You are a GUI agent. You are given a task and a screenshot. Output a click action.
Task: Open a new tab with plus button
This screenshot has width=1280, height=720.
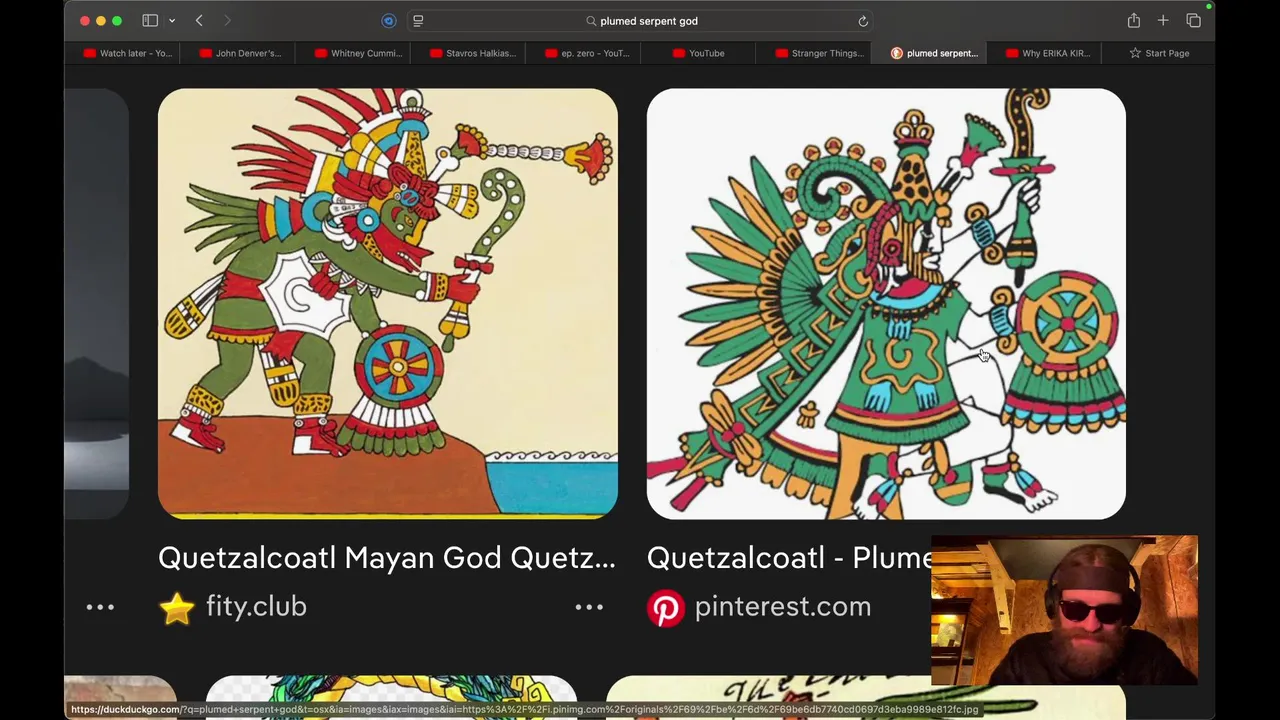tap(1163, 20)
